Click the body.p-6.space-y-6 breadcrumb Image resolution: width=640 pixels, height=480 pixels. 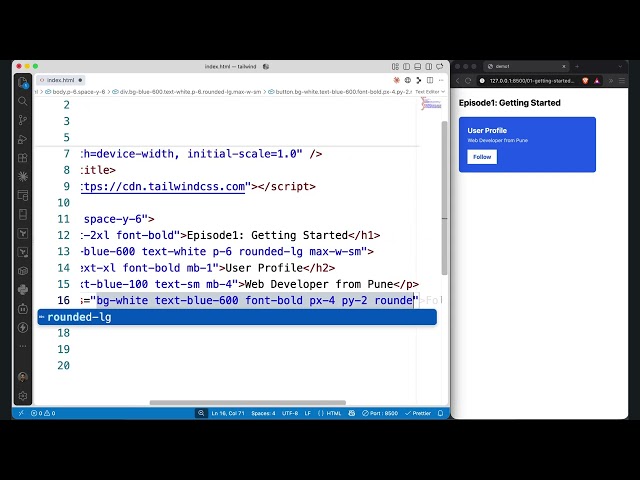[x=75, y=92]
